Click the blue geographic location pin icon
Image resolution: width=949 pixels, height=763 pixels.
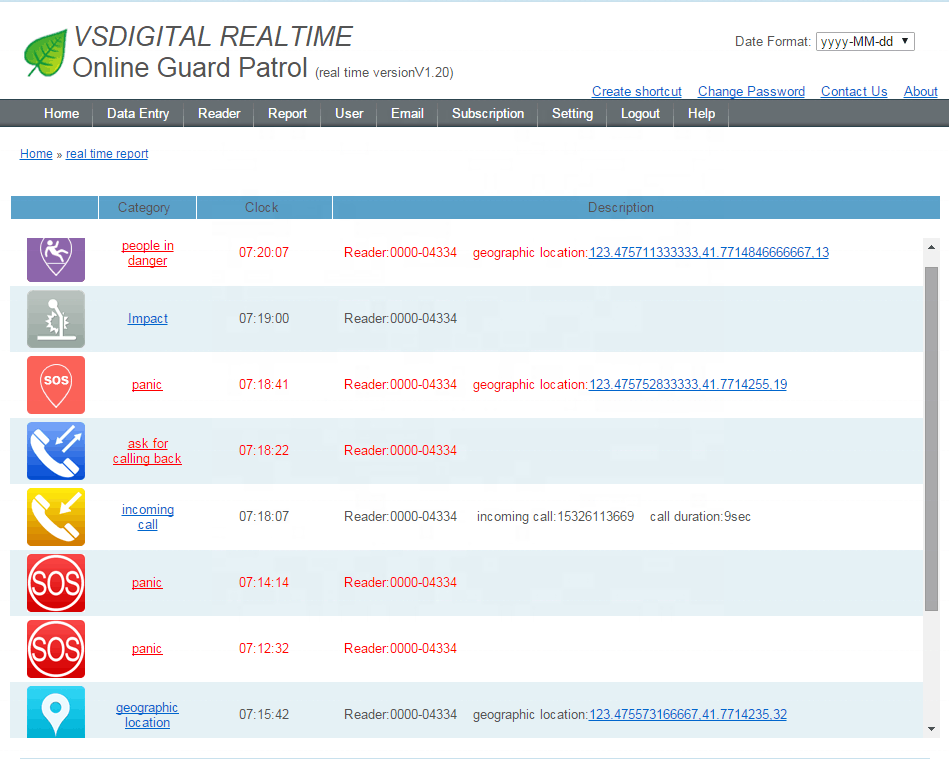56,712
